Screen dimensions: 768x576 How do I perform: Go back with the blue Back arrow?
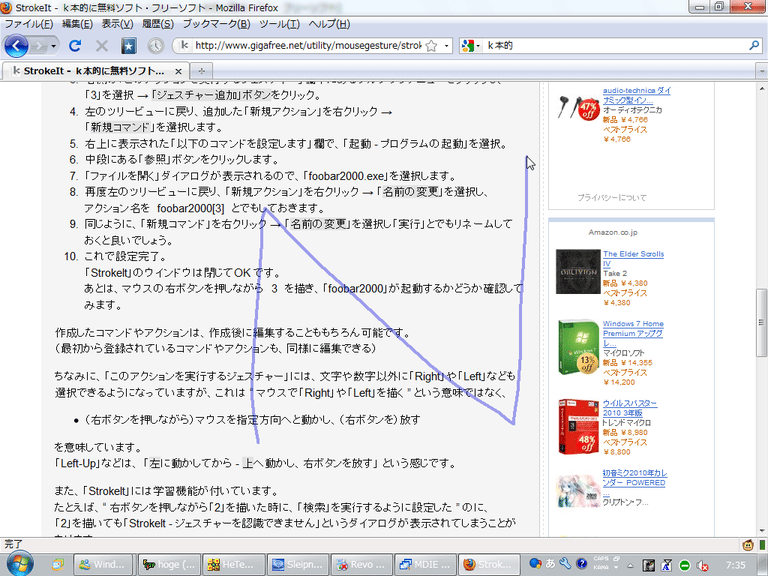16,46
